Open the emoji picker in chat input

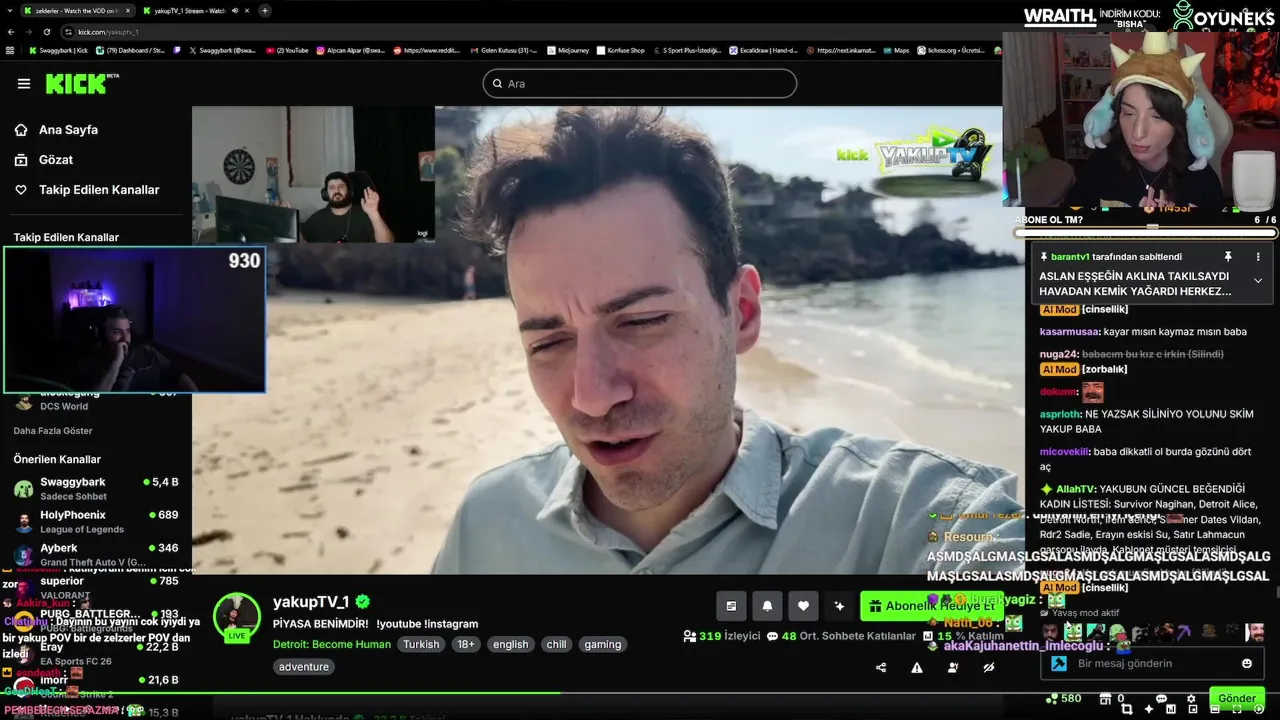point(1247,663)
